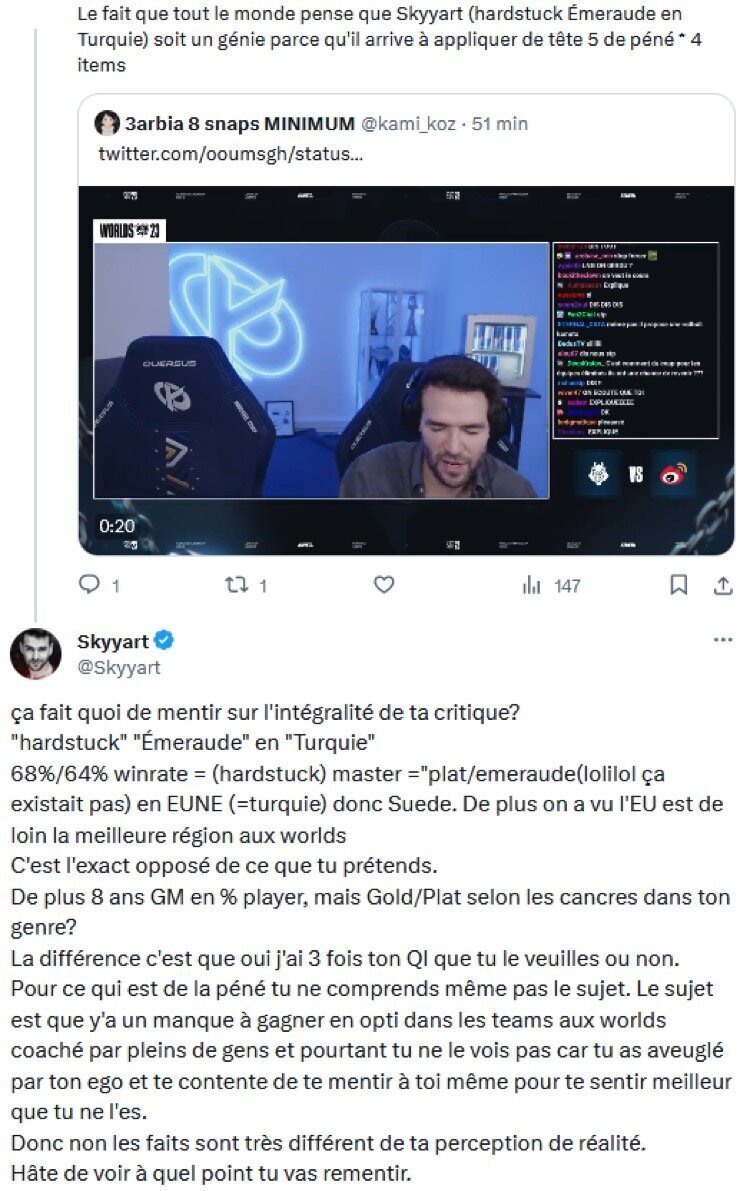This screenshot has width=750, height=1191.
Task: Open Skyyart's profile avatar
Action: (x=36, y=653)
